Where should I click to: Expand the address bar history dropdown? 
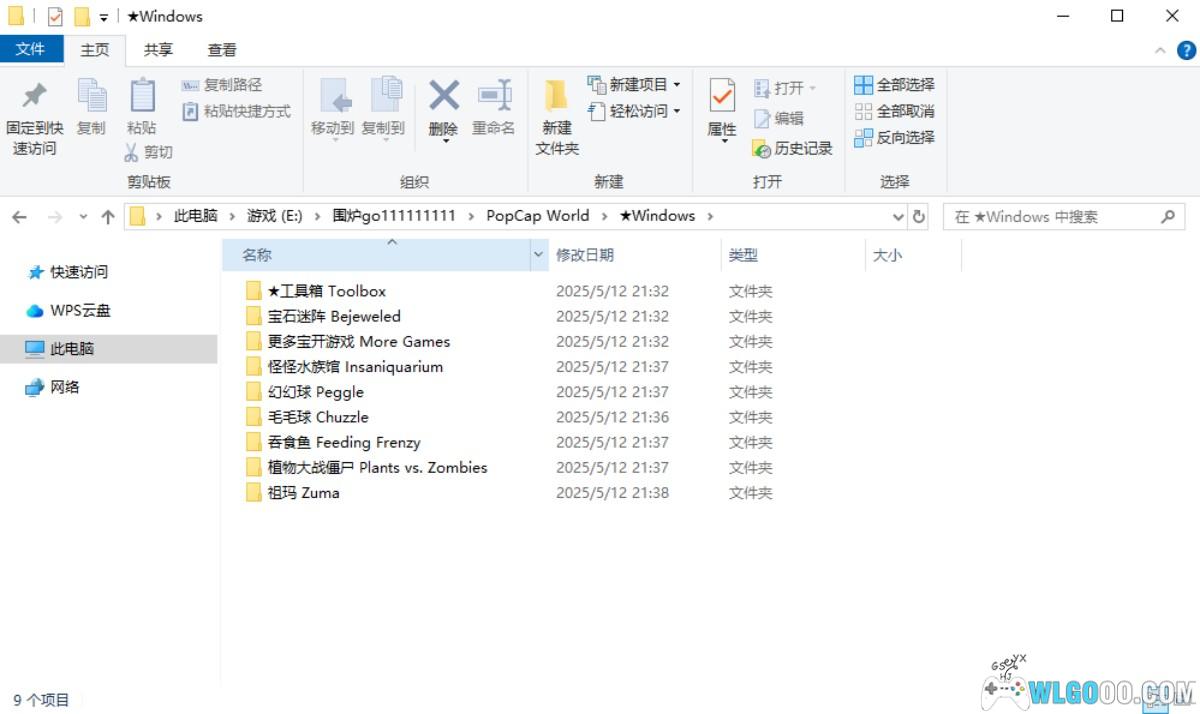[x=897, y=217]
